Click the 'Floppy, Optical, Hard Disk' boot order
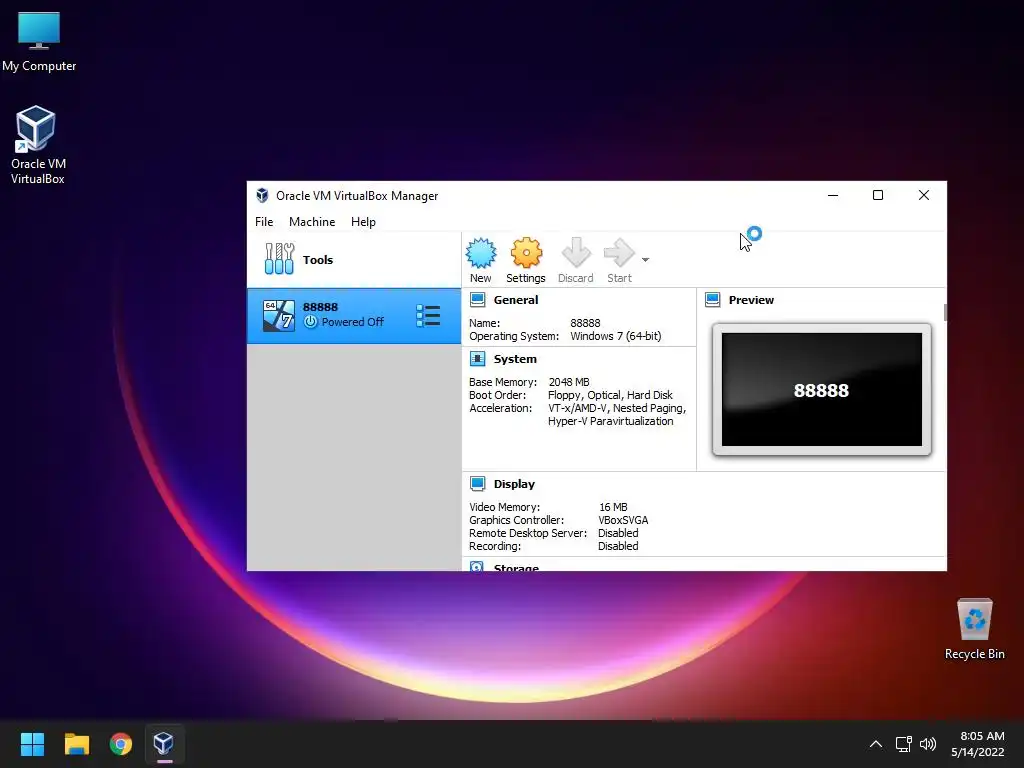Screen dimensions: 1024x768 pyautogui.click(x=610, y=395)
